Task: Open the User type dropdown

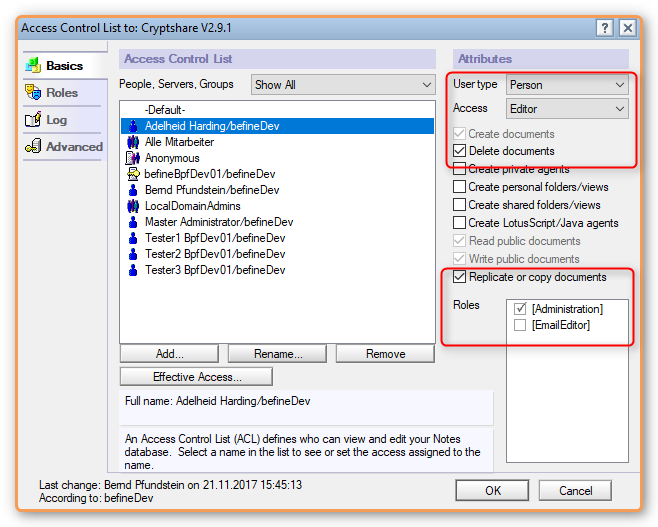Action: pos(567,85)
